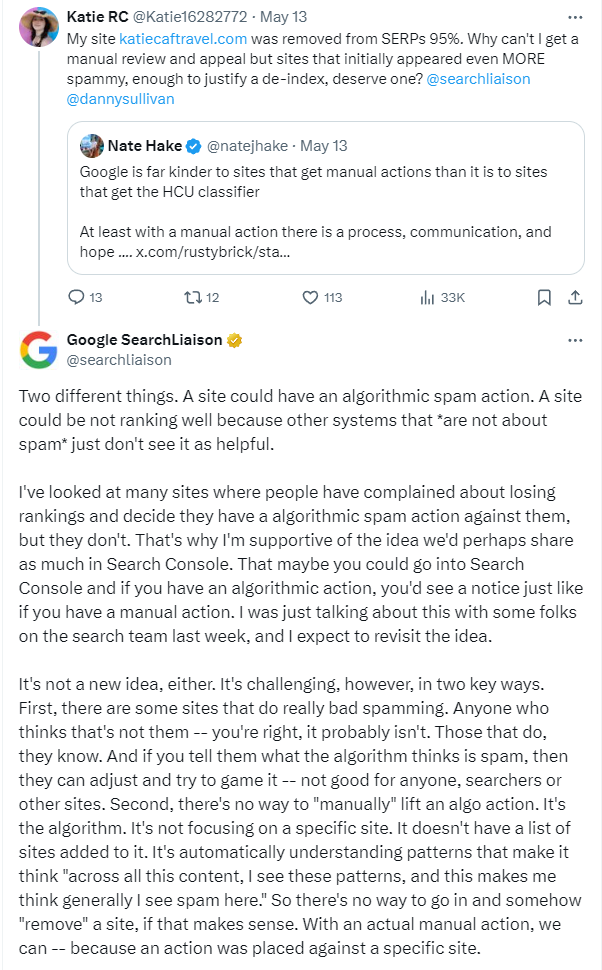Click the reply icon showing 13 comments
Screen dimensions: 602x970
(x=76, y=298)
